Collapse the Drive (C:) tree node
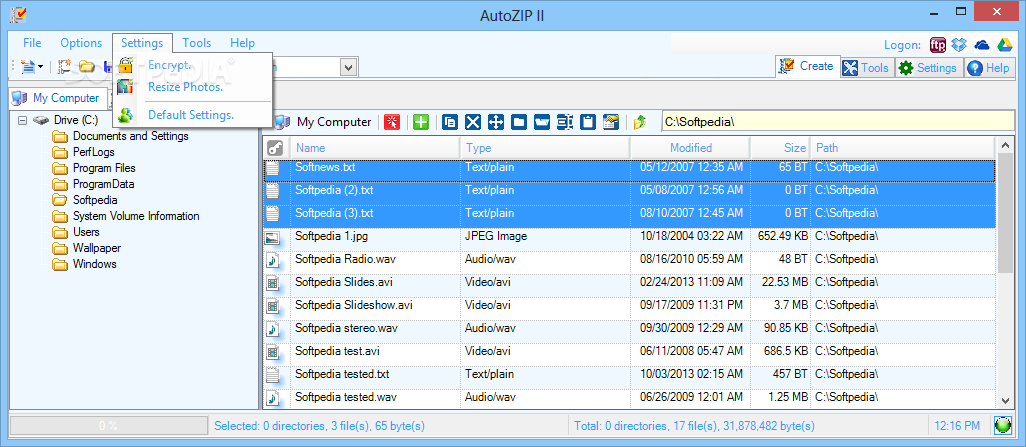Viewport: 1026px width, 447px height. [23, 120]
